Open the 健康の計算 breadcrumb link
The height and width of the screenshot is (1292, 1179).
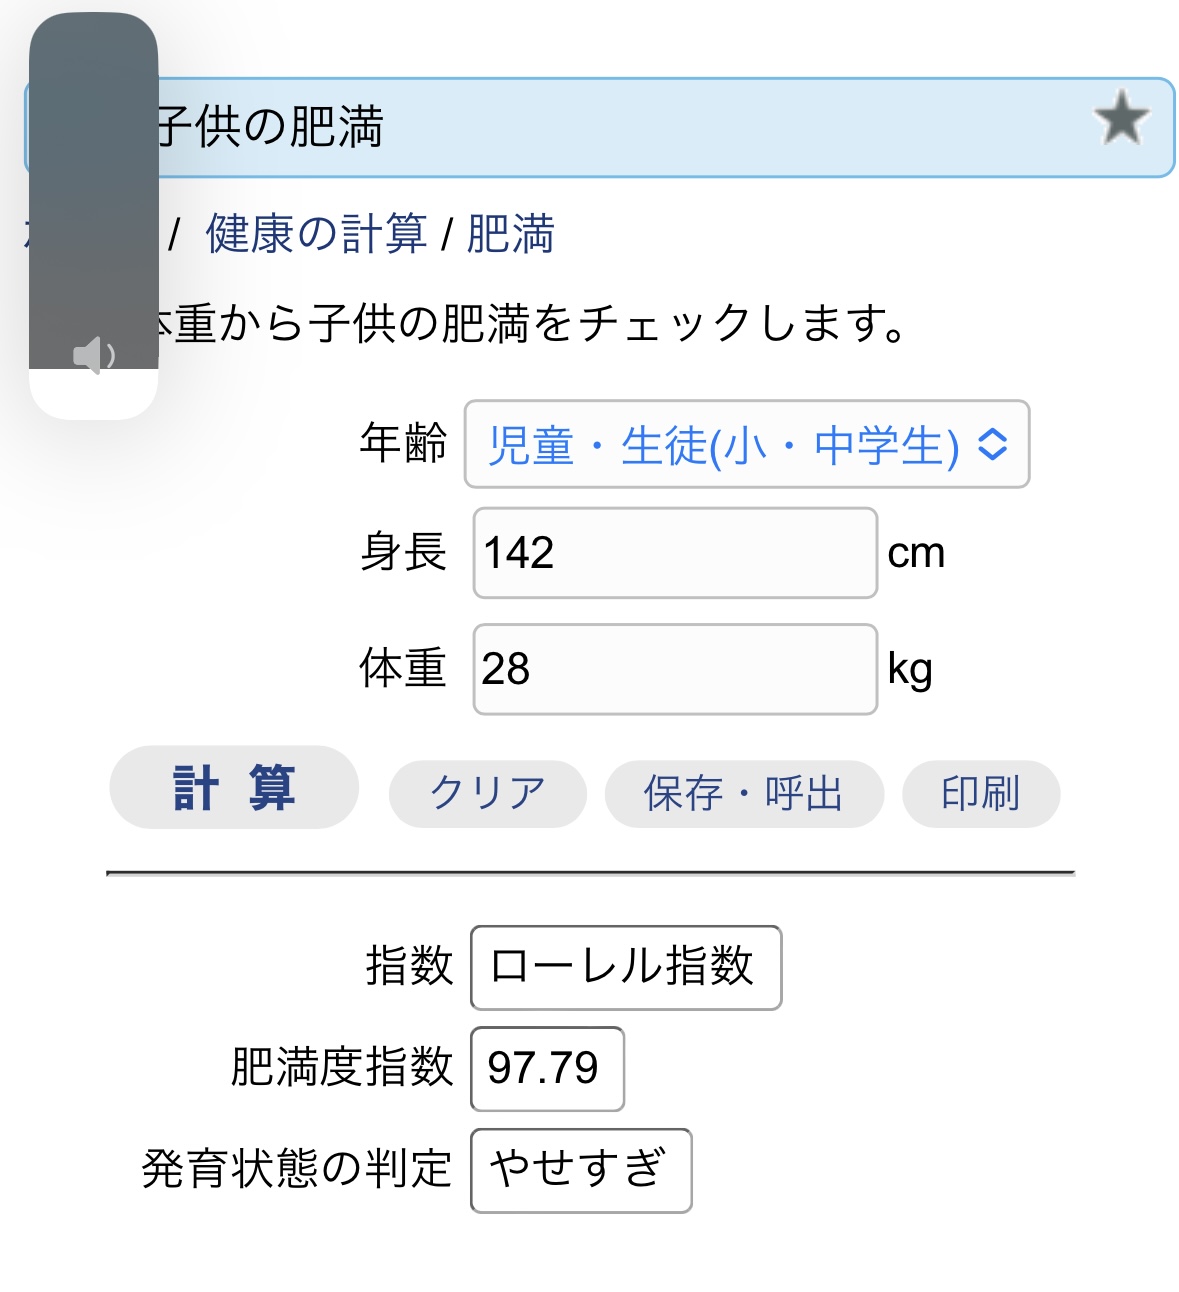point(316,235)
